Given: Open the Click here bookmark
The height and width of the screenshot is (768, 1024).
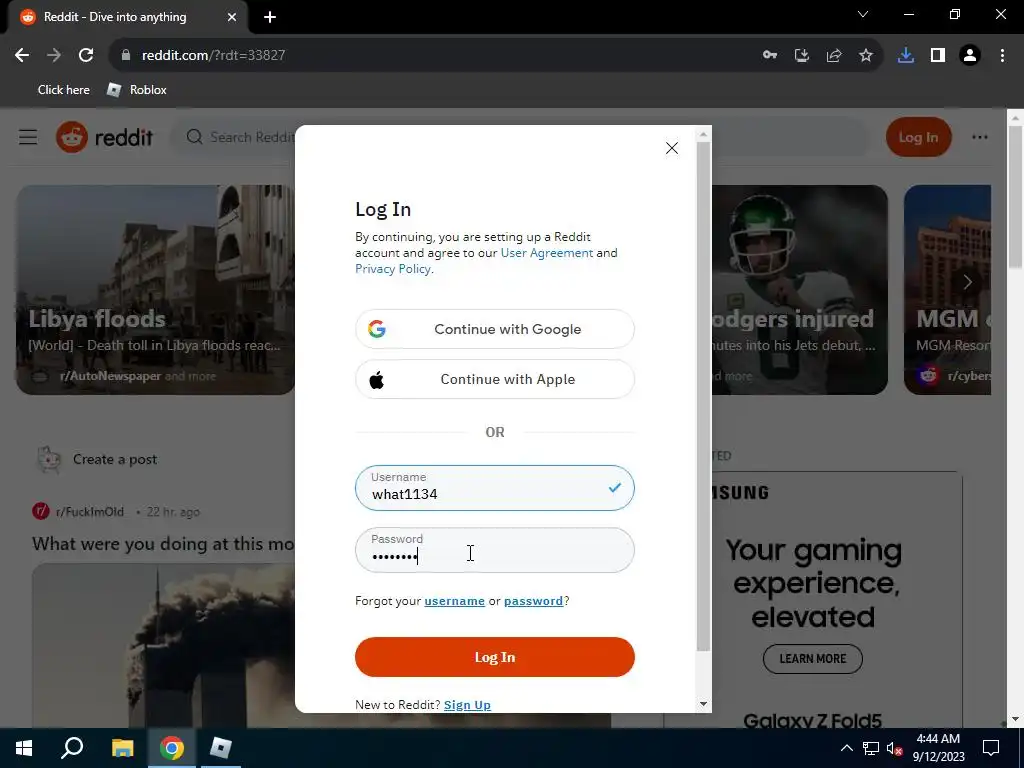Looking at the screenshot, I should point(63,90).
